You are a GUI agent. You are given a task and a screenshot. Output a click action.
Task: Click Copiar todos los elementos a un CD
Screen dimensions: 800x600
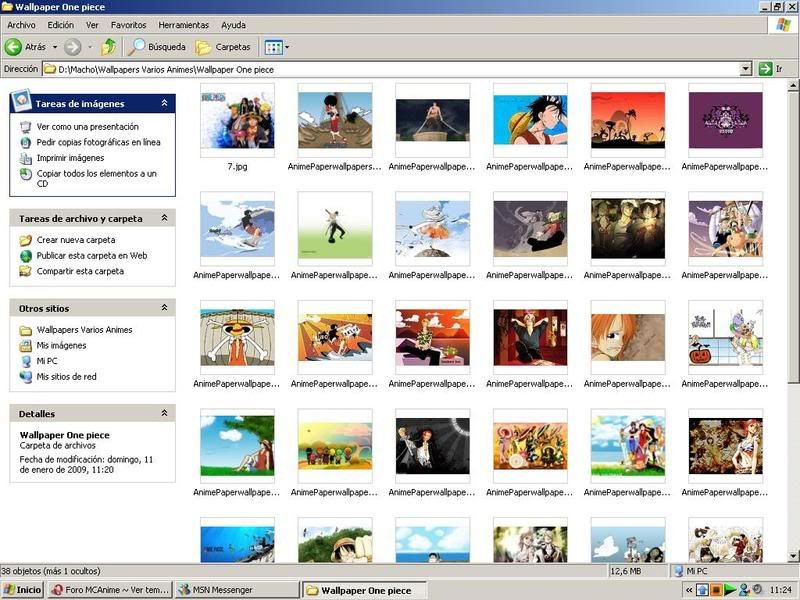(x=96, y=178)
